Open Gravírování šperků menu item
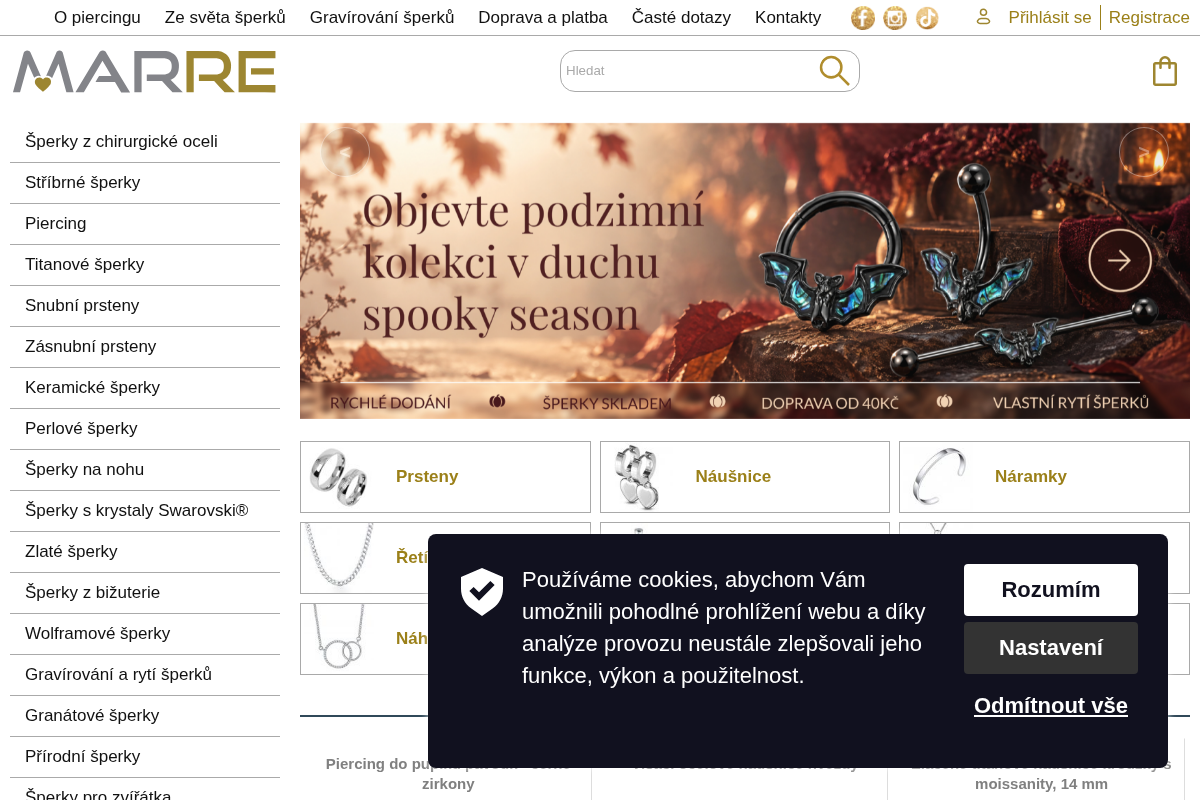 [x=382, y=17]
